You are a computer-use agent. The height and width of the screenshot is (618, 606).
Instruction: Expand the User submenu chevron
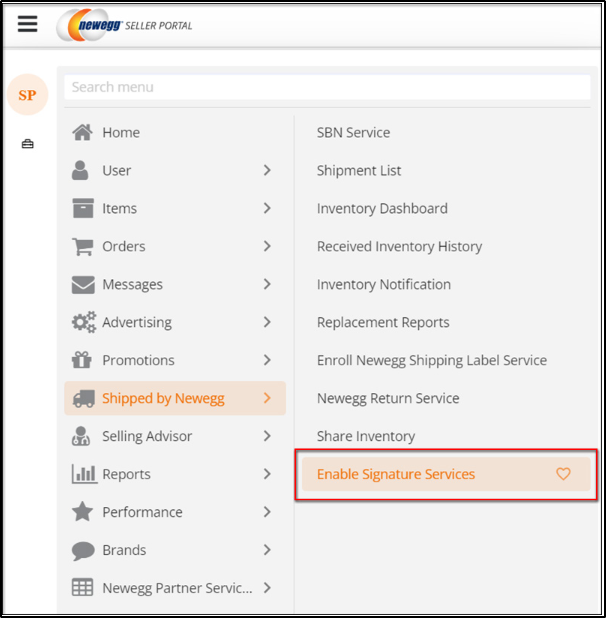(x=267, y=170)
